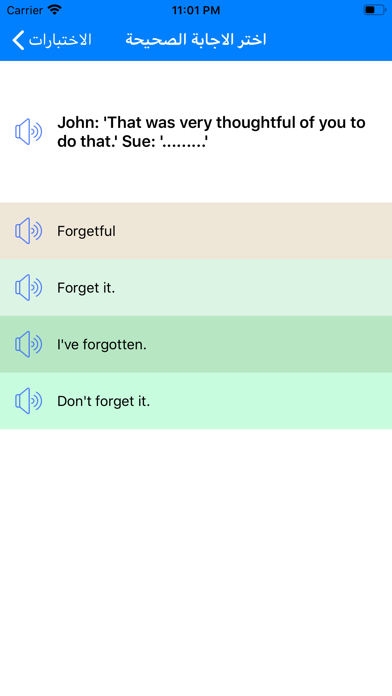Listen to the 'Forget it.' answer audio
Viewport: 392px width, 696px height.
(x=28, y=288)
